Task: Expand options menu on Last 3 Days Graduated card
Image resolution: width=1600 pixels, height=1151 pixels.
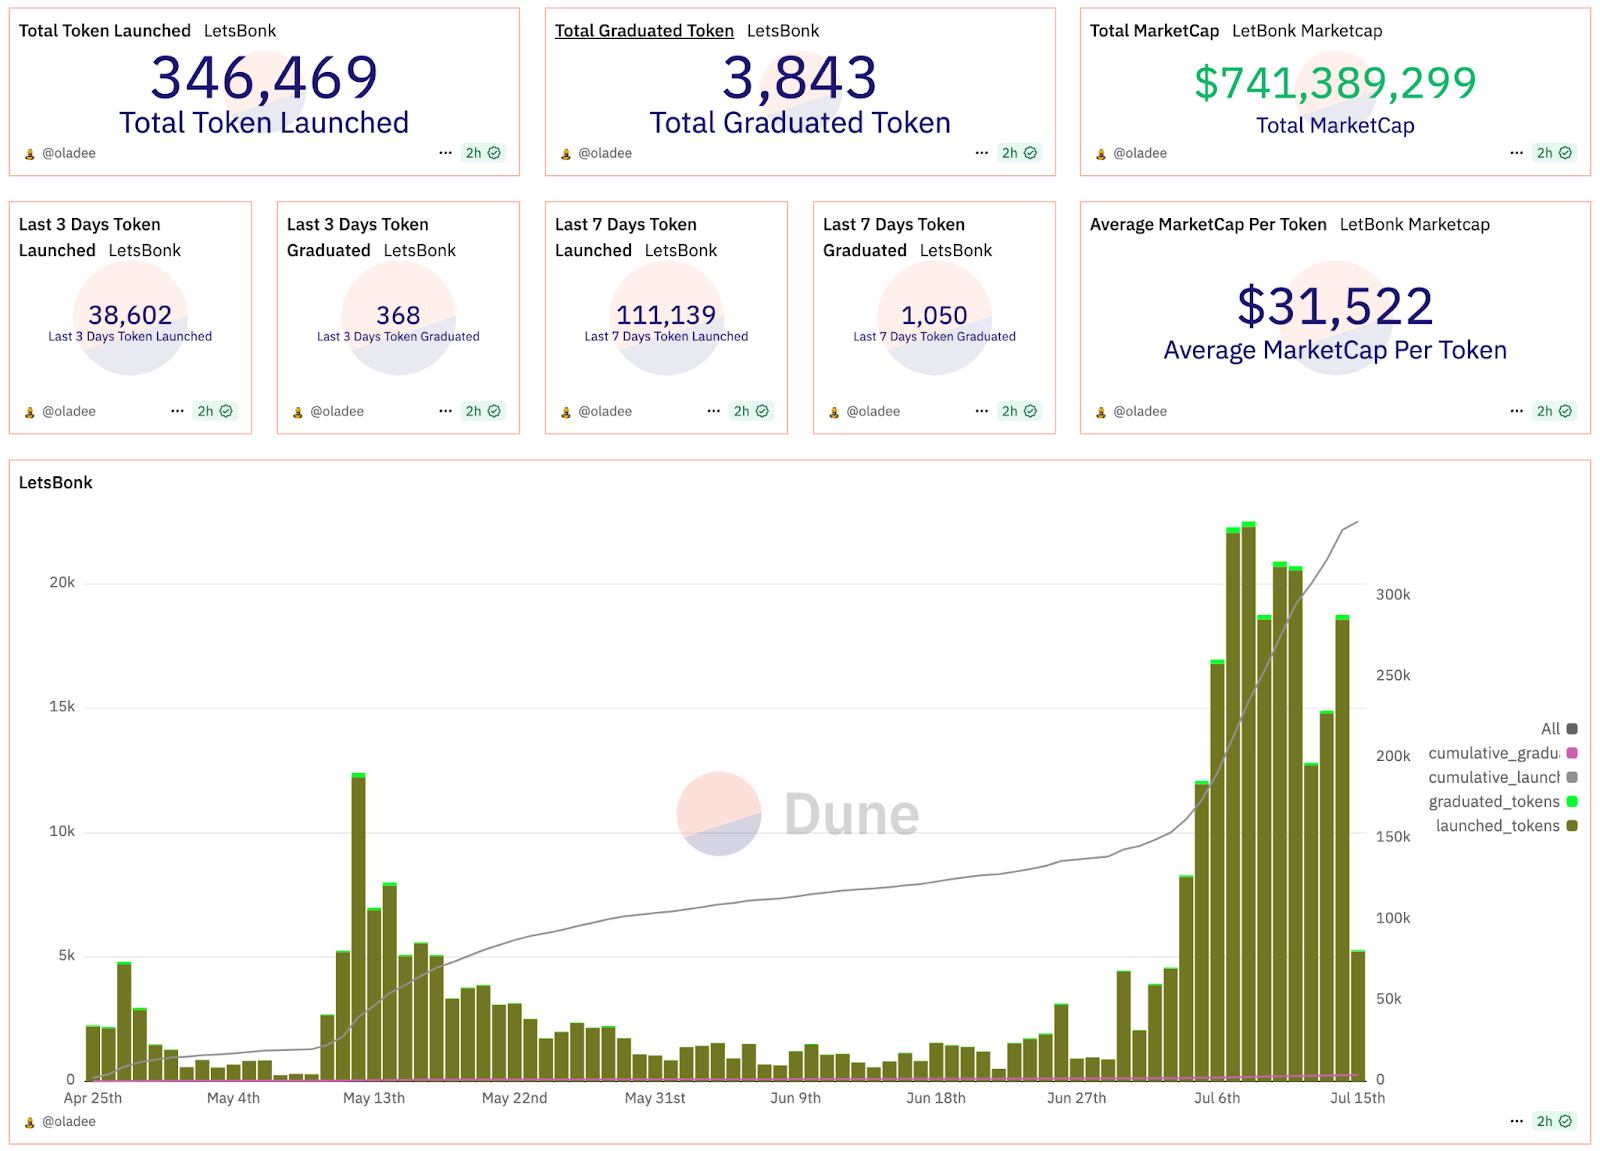Action: point(445,411)
